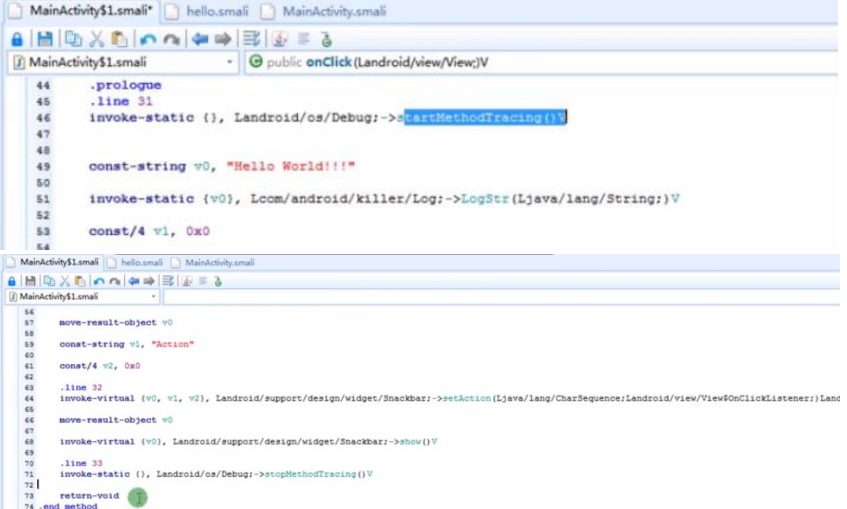Navigate back with the blue left arrow, upper editor
This screenshot has width=847, height=509.
[200, 39]
